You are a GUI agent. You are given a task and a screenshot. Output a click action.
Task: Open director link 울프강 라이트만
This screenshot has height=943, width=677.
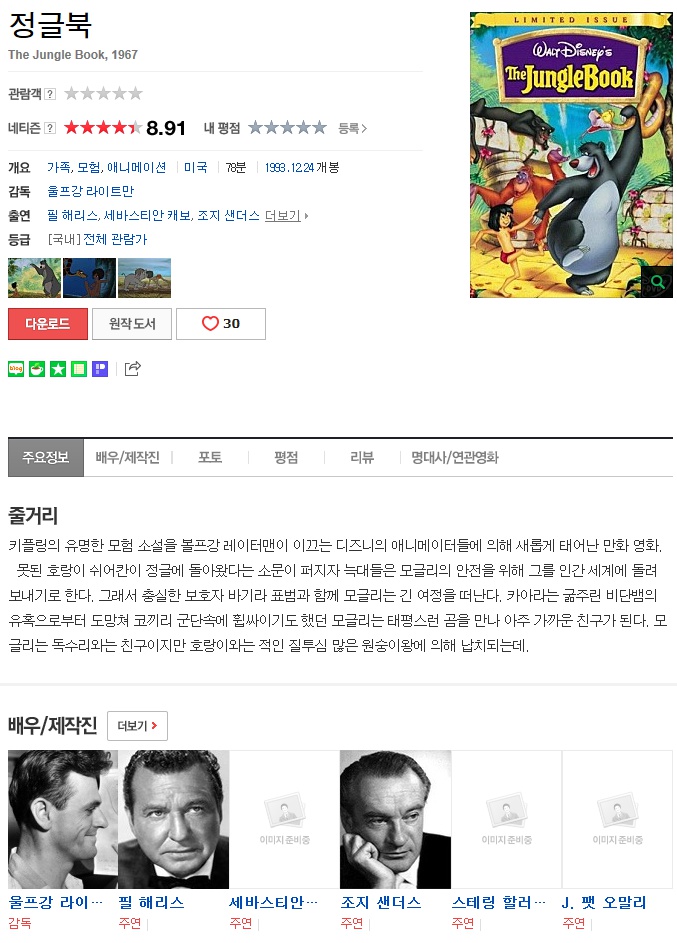point(90,191)
